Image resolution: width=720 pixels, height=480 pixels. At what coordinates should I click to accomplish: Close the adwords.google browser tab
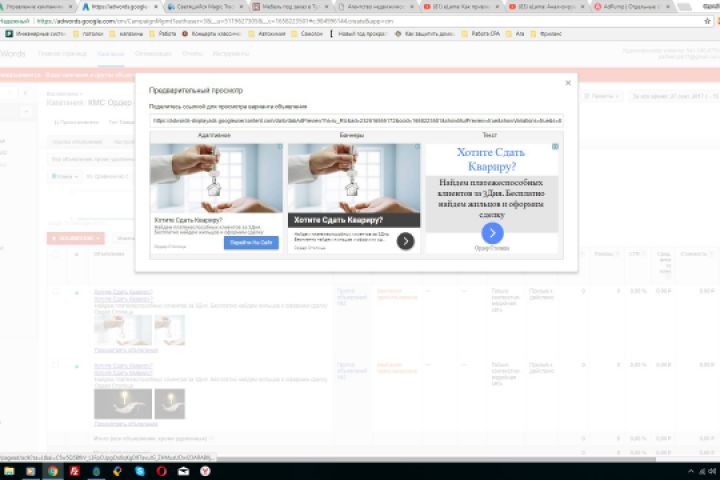[x=156, y=7]
